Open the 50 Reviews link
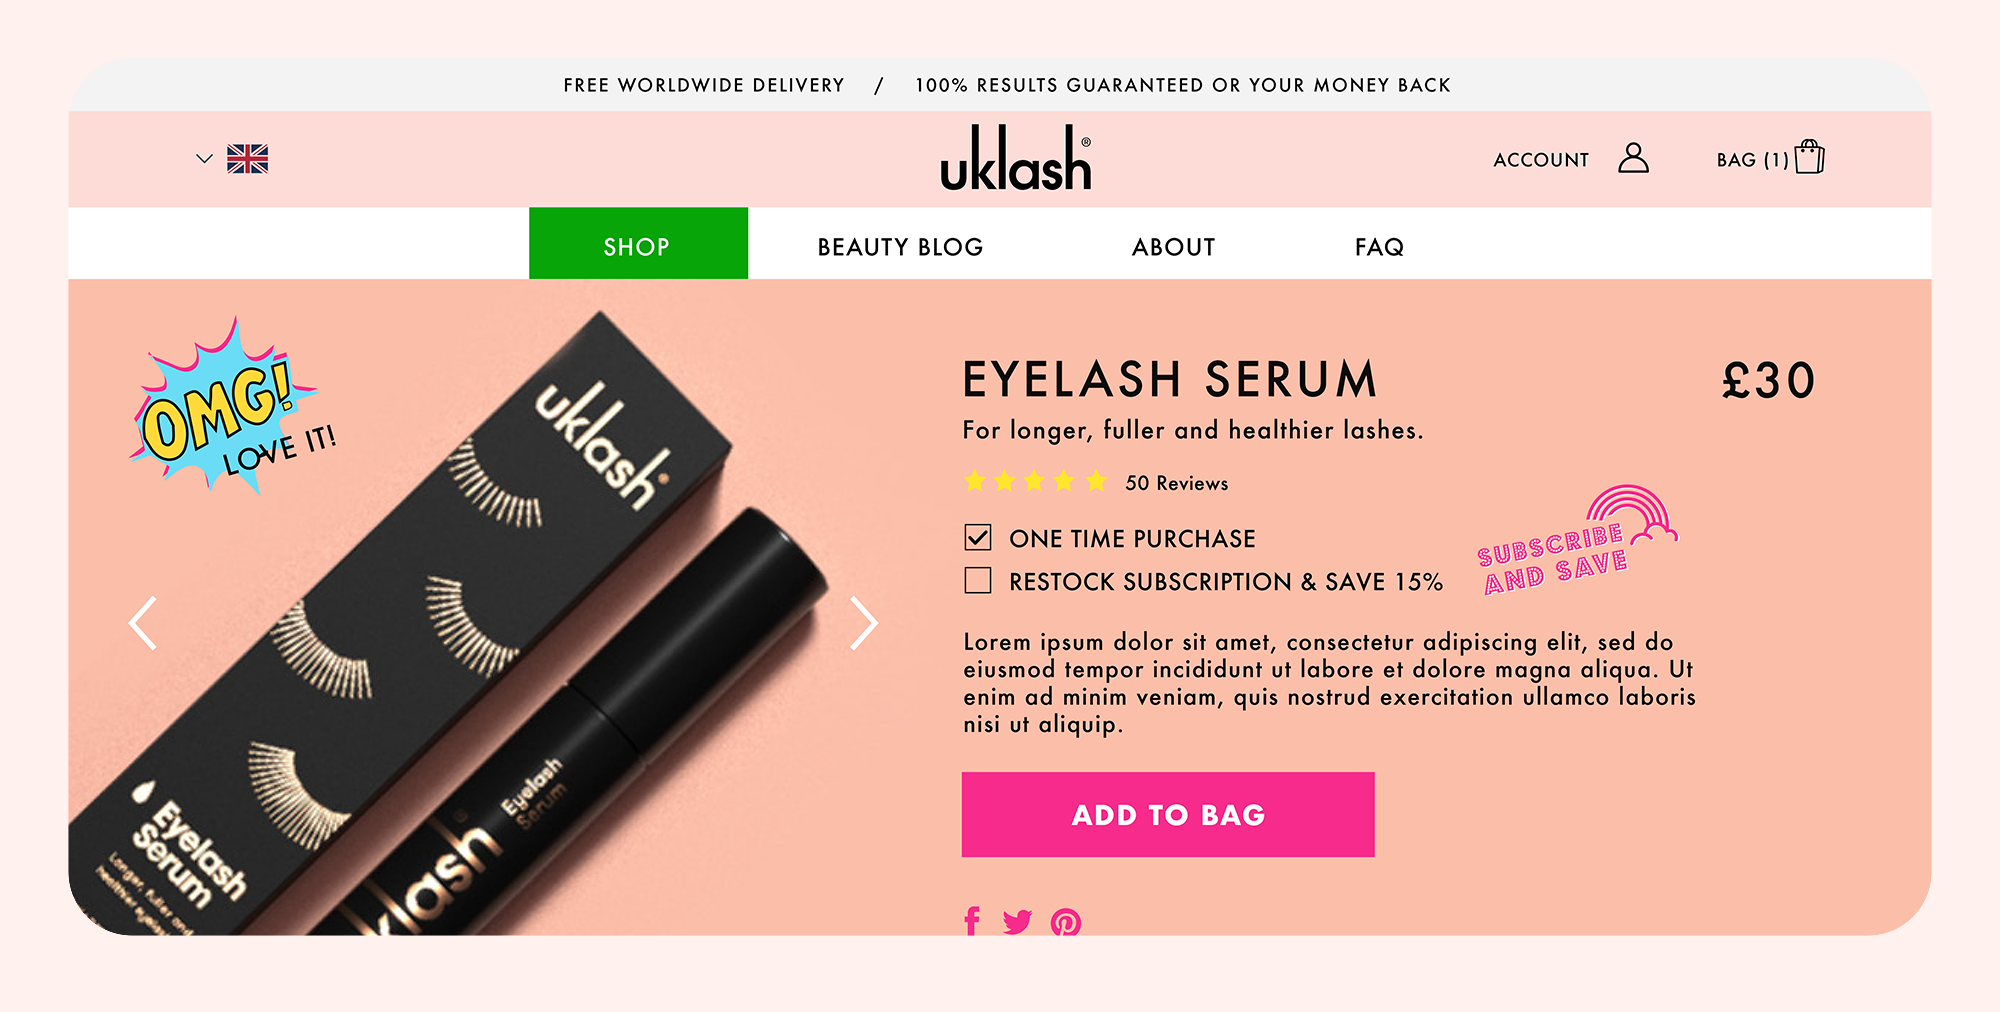 pos(1177,483)
